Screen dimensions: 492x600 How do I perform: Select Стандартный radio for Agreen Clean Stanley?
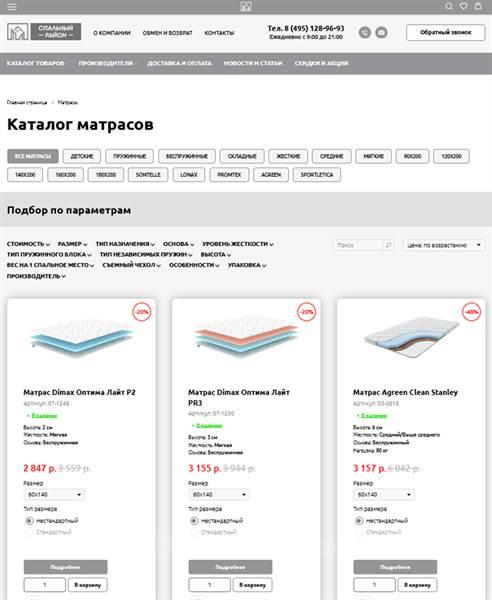[x=359, y=532]
